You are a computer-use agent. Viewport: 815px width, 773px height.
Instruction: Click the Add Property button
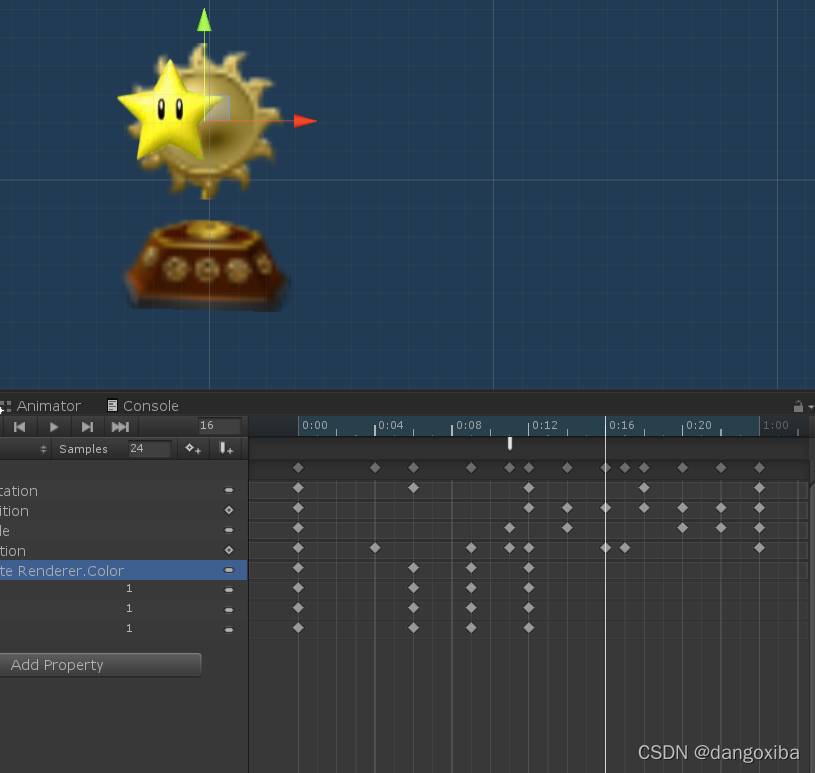pos(100,665)
